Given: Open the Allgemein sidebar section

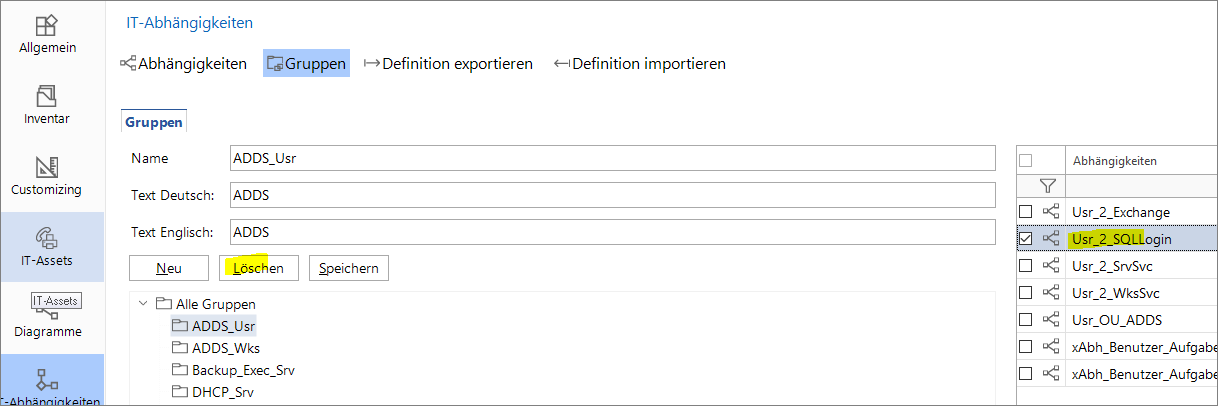Looking at the screenshot, I should point(47,35).
